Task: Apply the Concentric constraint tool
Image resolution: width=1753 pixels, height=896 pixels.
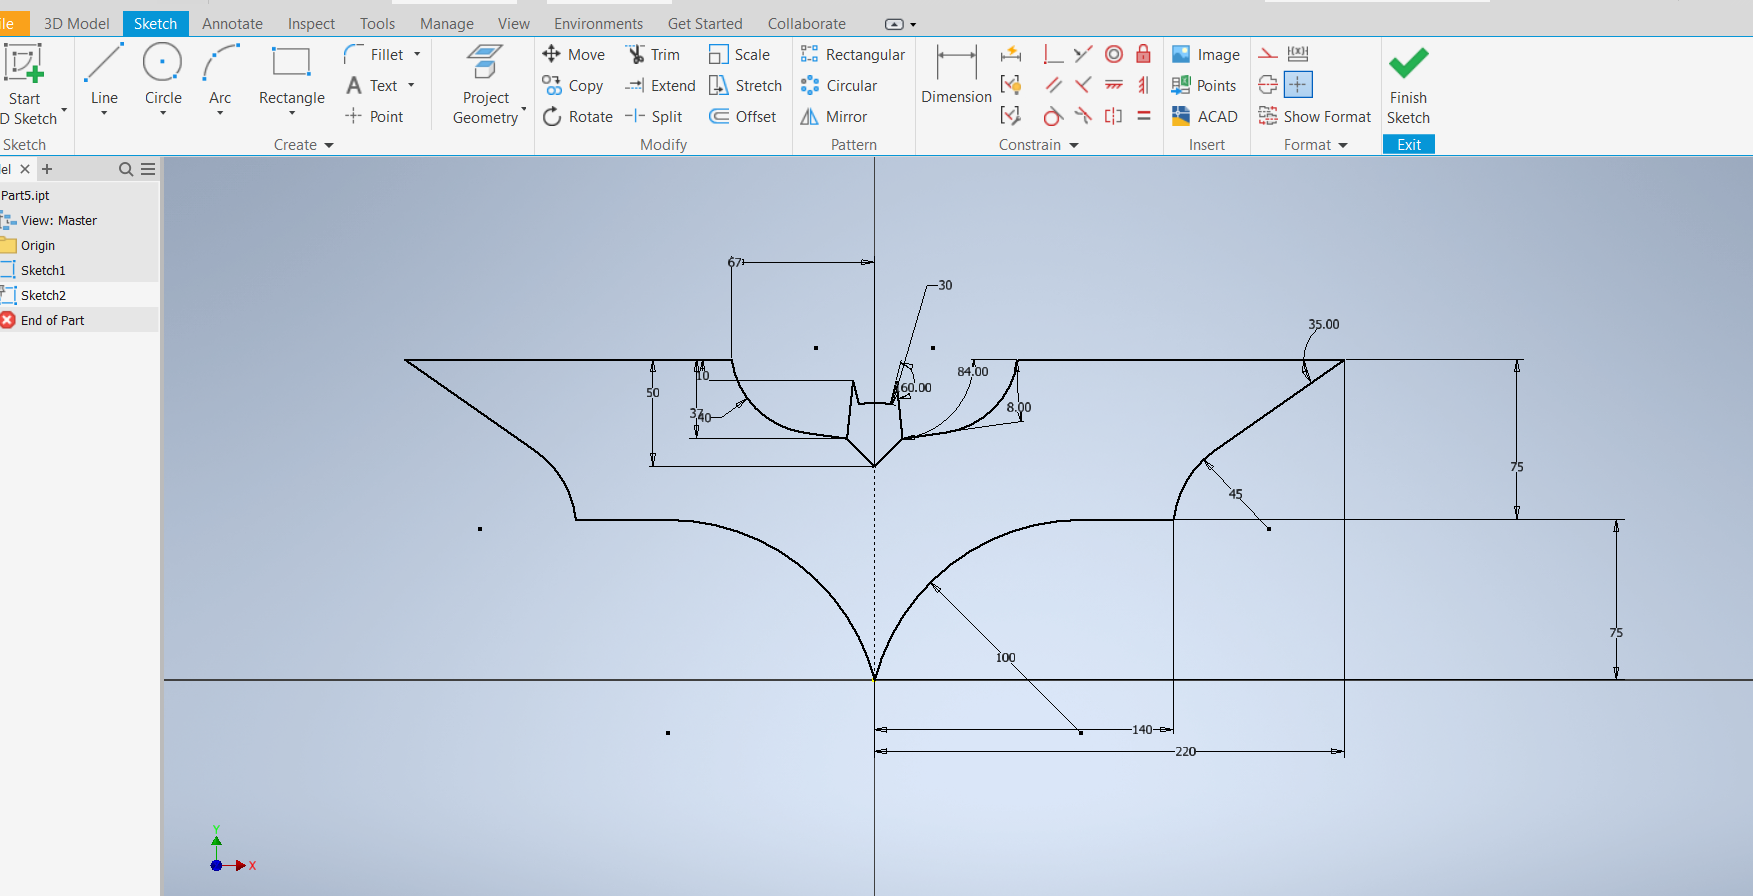Action: pyautogui.click(x=1114, y=54)
